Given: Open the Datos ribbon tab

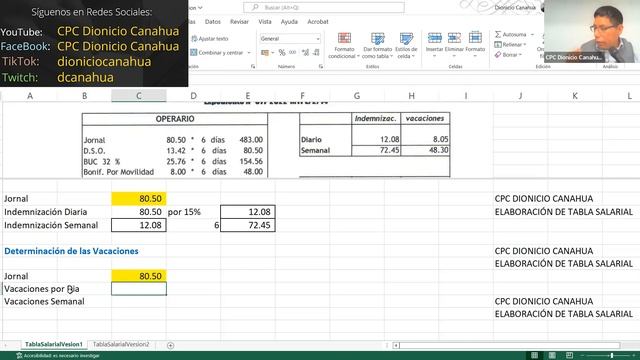Looking at the screenshot, I should (213, 22).
